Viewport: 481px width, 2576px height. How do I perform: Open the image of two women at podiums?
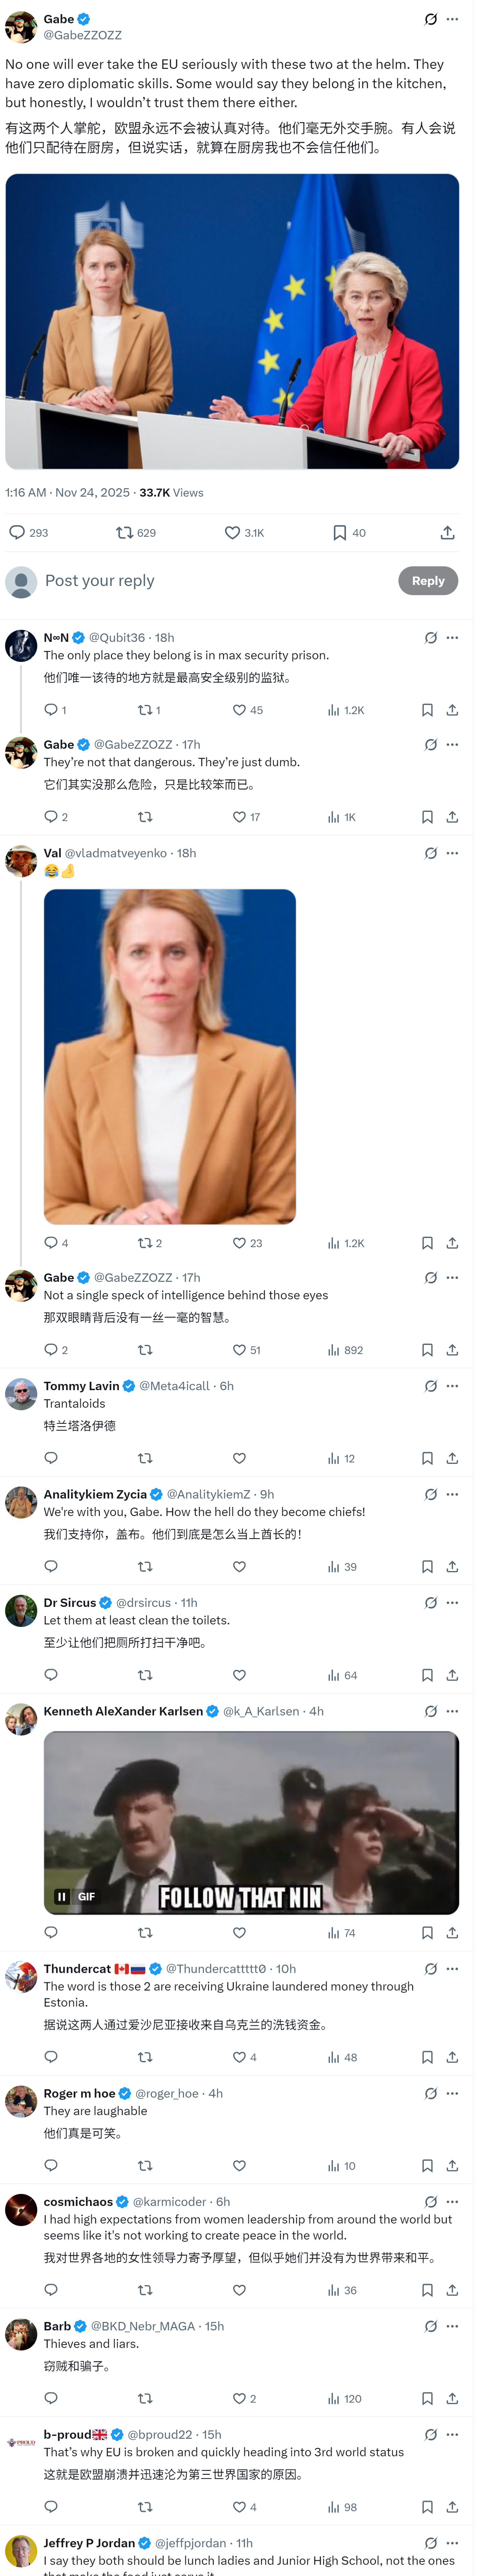[232, 321]
